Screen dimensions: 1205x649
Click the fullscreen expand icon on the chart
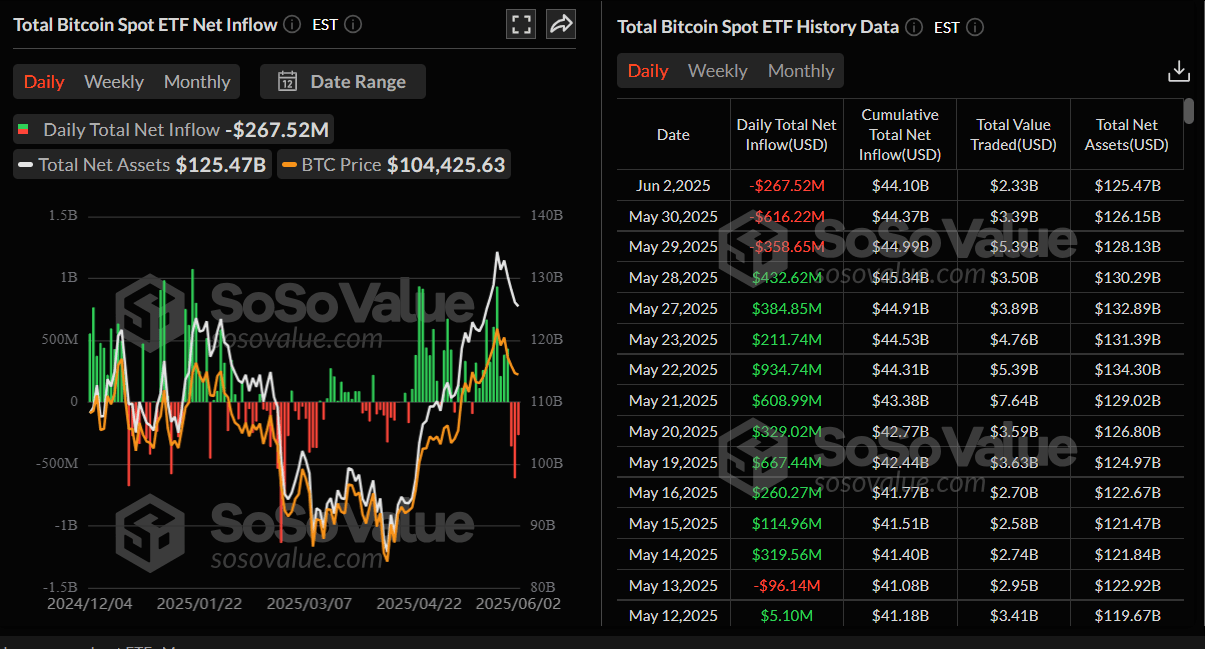(520, 24)
